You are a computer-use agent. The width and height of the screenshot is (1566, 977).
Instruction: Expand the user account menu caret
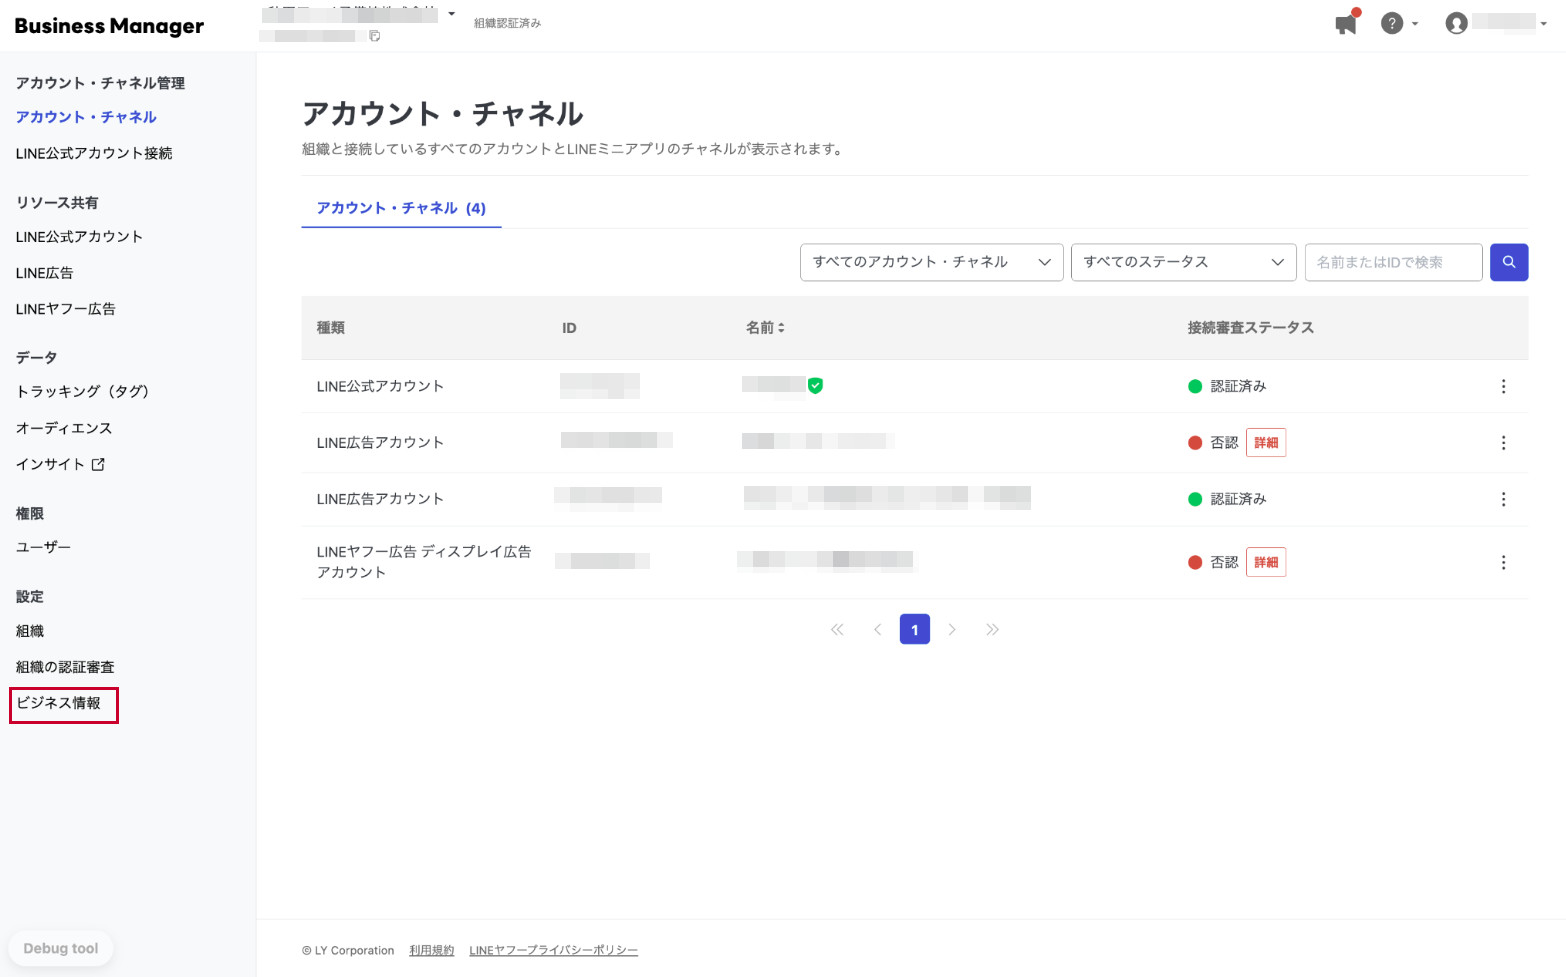1543,24
